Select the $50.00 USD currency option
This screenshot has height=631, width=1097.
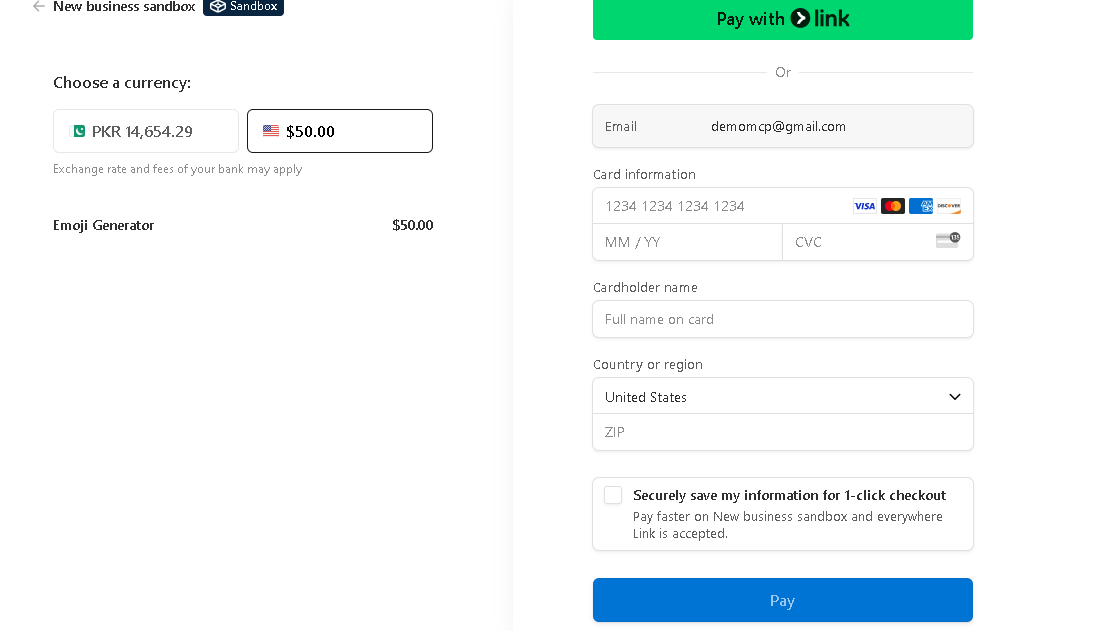[x=340, y=131]
